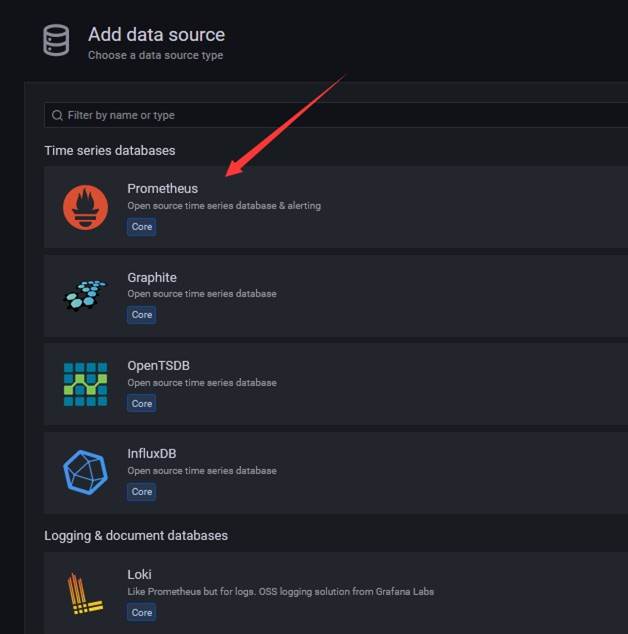Screen dimensions: 628x634
Task: Click the OpenTSDB grid logo icon
Action: 85,384
